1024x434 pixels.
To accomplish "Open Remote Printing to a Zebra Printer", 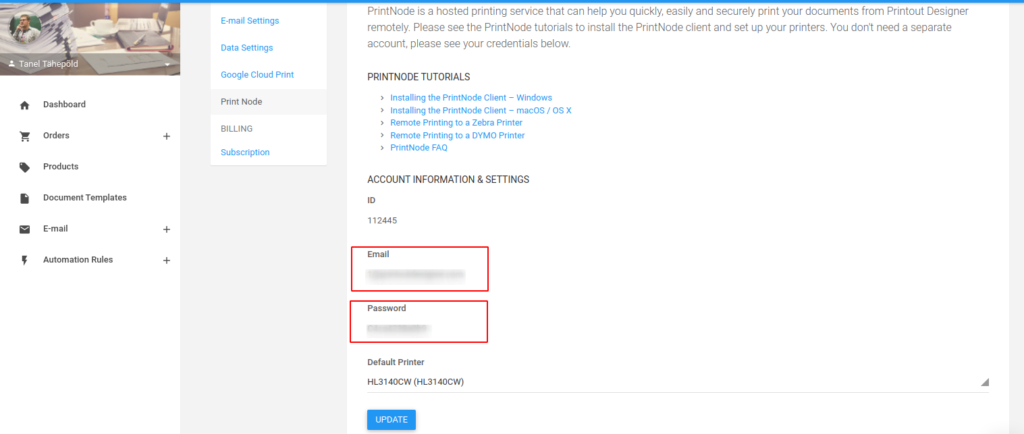I will tap(456, 123).
